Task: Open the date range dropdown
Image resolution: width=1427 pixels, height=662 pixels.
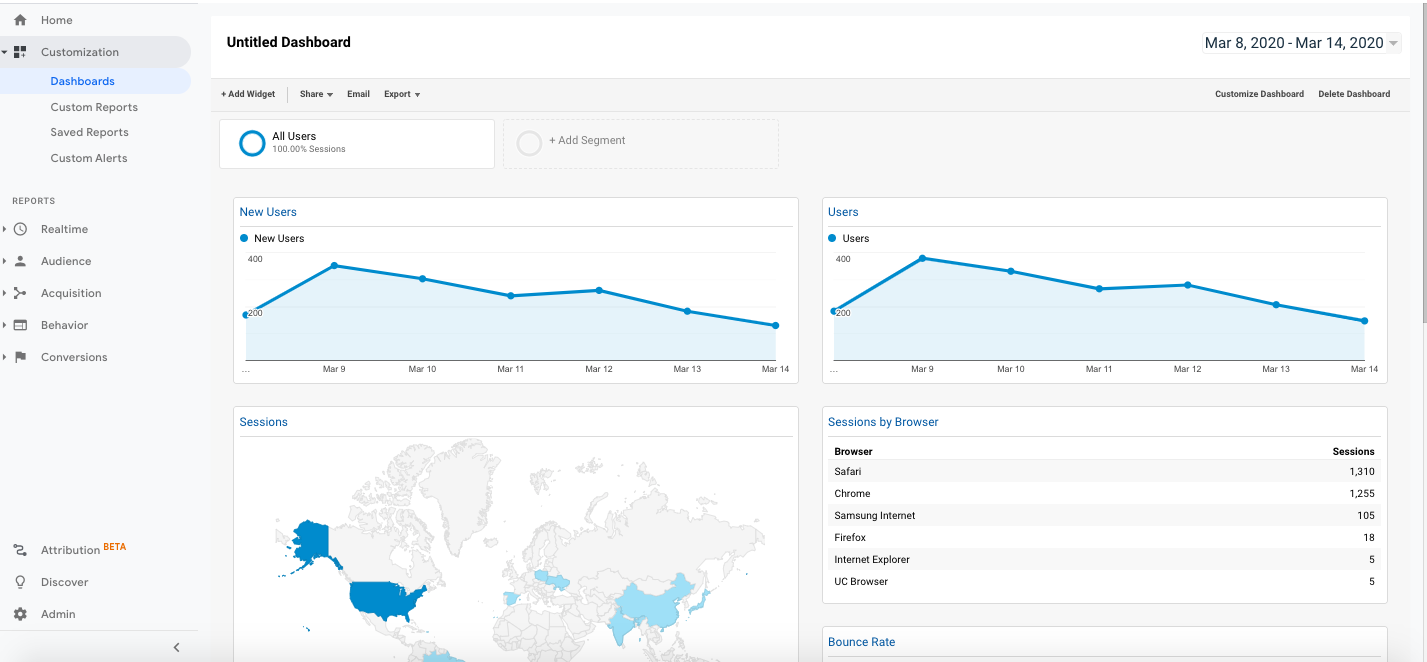Action: tap(1300, 43)
